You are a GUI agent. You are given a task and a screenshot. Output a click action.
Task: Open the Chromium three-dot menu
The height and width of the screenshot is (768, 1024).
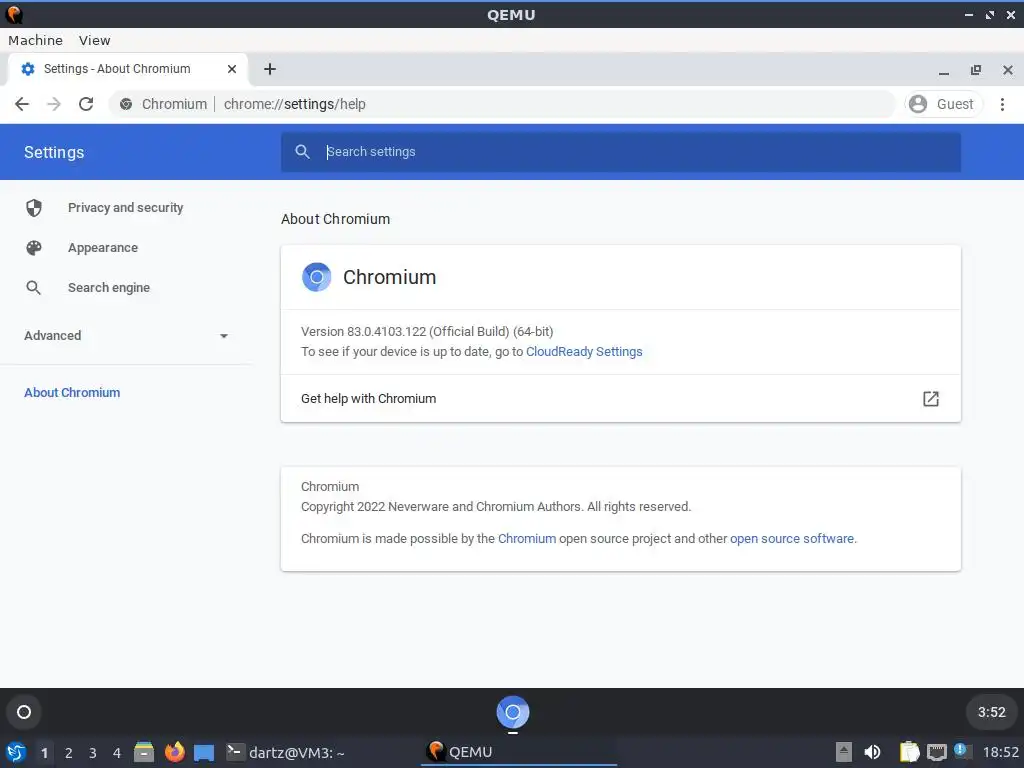1002,104
